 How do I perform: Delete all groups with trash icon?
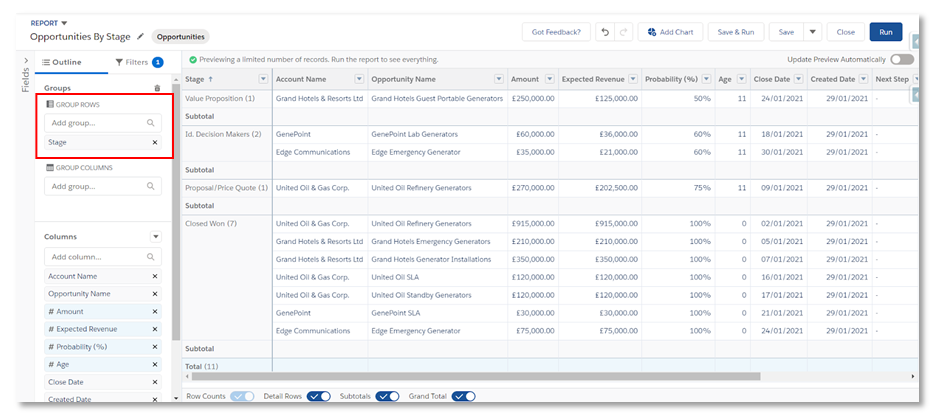click(x=158, y=88)
